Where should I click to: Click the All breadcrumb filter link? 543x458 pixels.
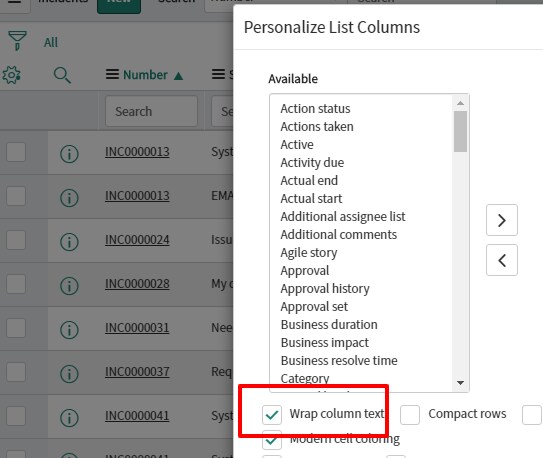click(51, 42)
